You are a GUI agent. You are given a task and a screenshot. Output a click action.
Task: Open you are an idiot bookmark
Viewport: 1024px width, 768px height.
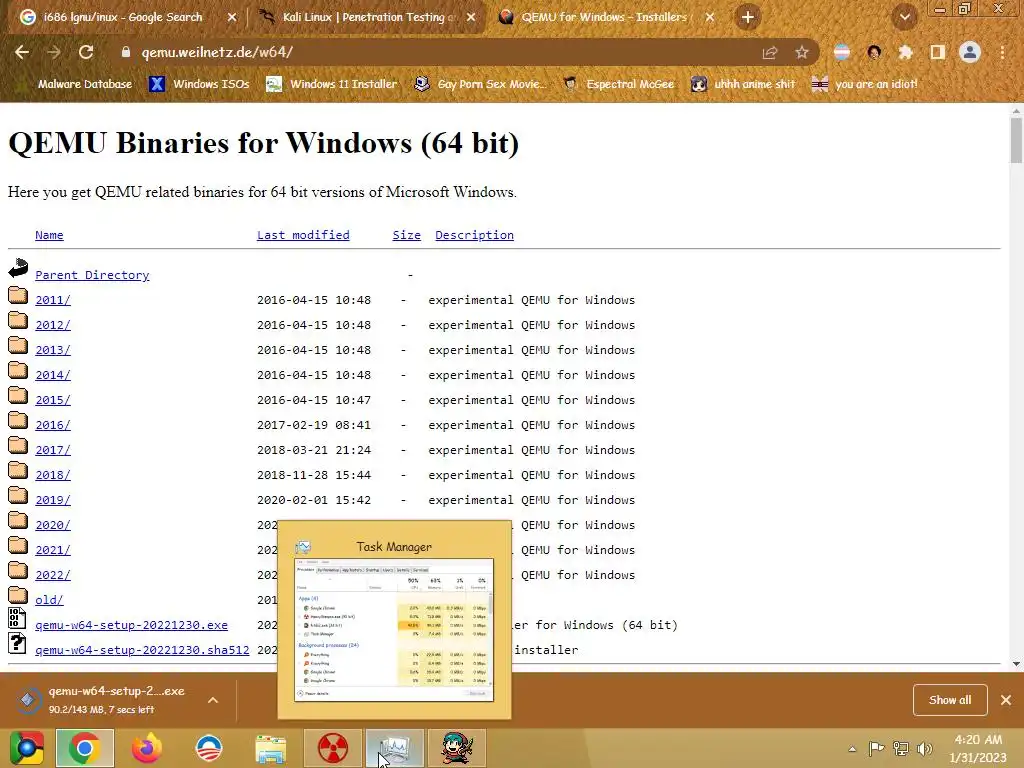pos(864,84)
